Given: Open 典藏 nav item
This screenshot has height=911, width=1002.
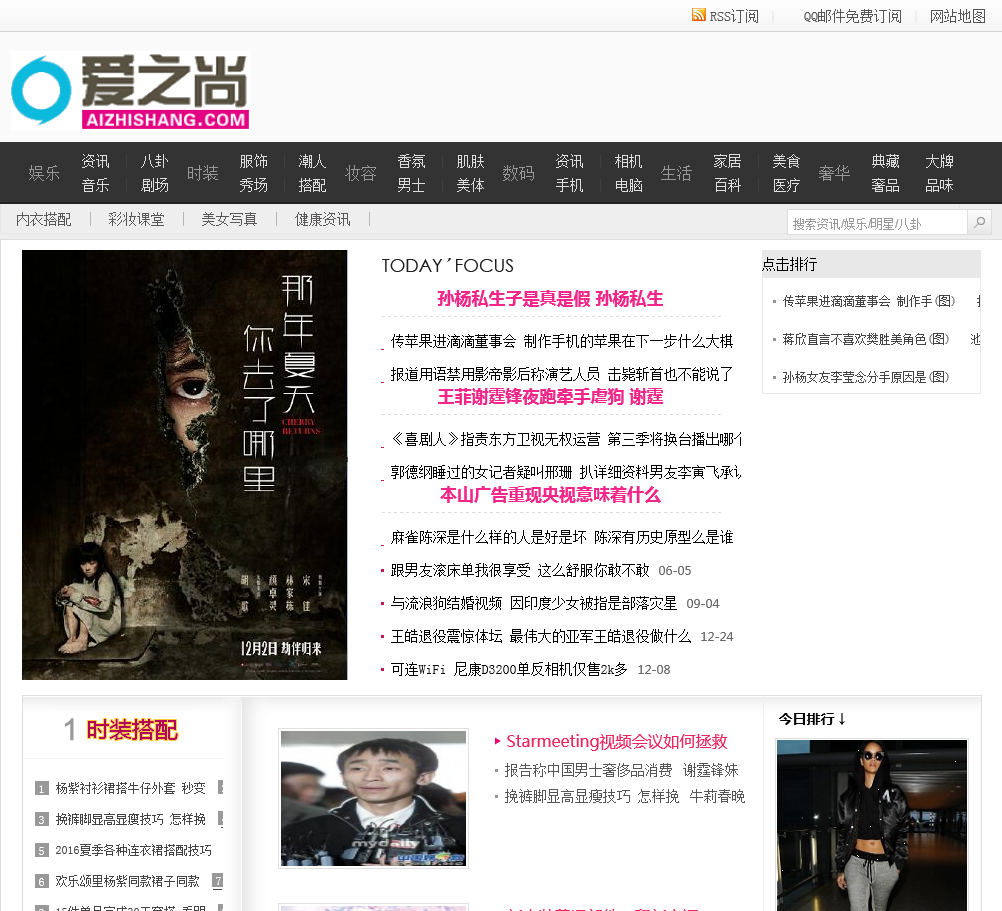Looking at the screenshot, I should [886, 161].
